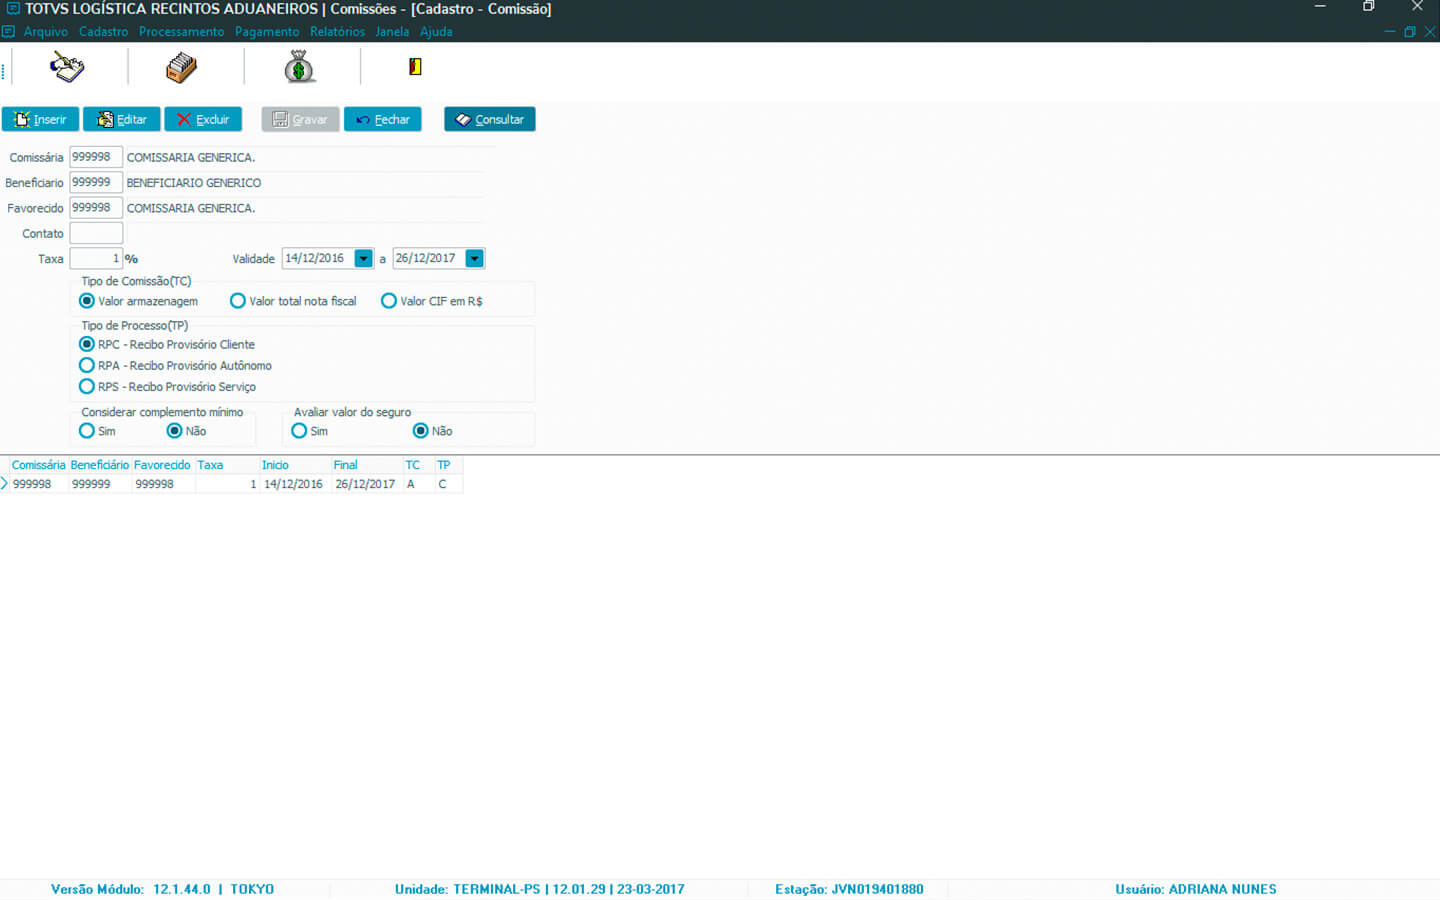The width and height of the screenshot is (1440, 900).
Task: Select Valor CIF em R$ option
Action: pyautogui.click(x=389, y=301)
